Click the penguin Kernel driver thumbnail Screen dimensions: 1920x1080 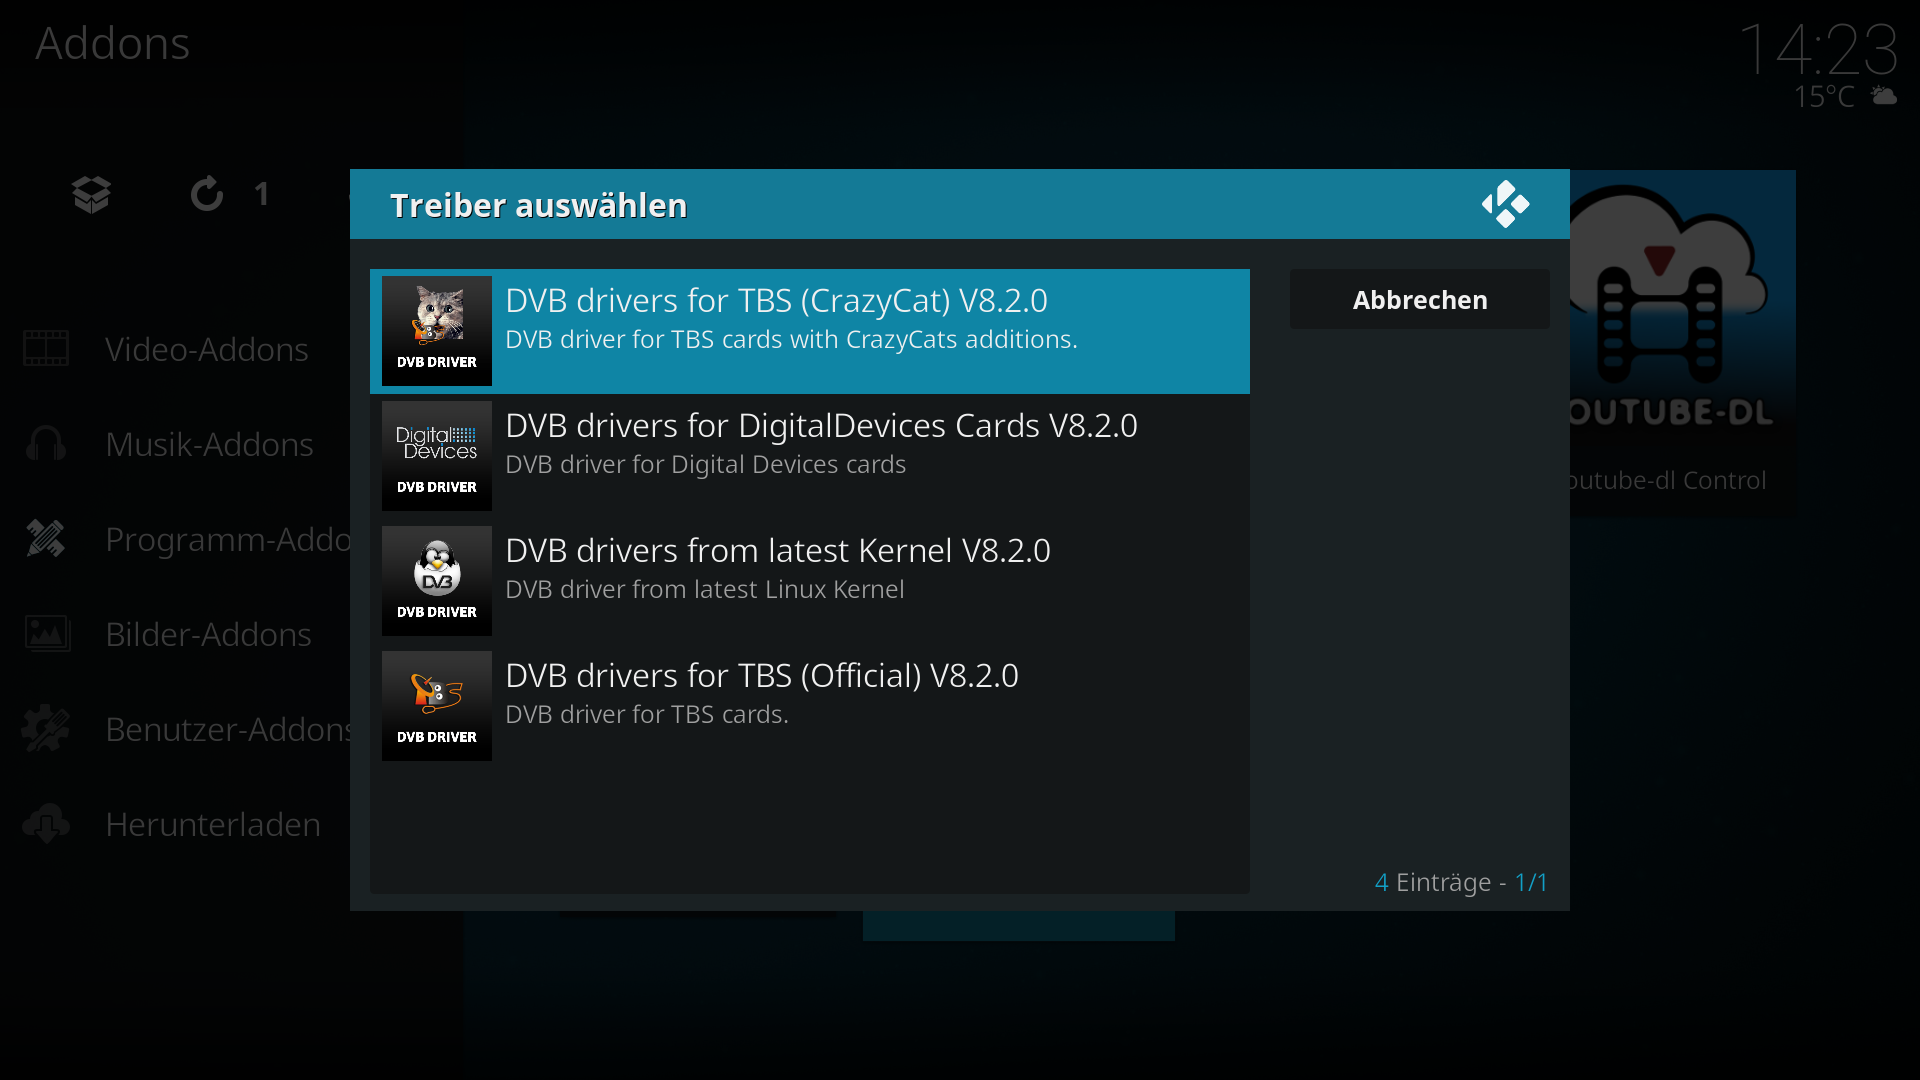tap(437, 581)
